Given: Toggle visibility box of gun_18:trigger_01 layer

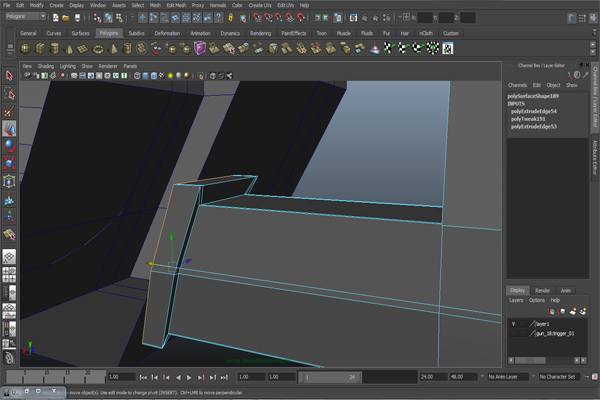Looking at the screenshot, I should click(513, 333).
